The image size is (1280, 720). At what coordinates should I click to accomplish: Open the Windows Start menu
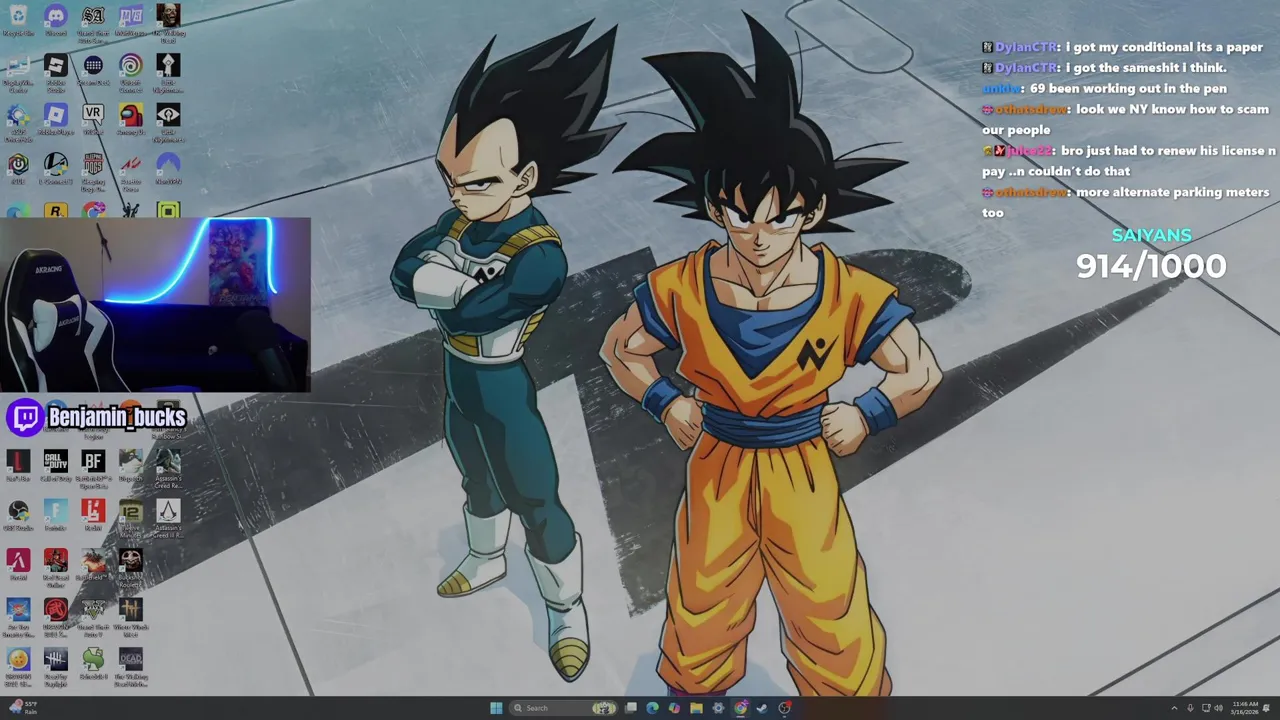[496, 708]
